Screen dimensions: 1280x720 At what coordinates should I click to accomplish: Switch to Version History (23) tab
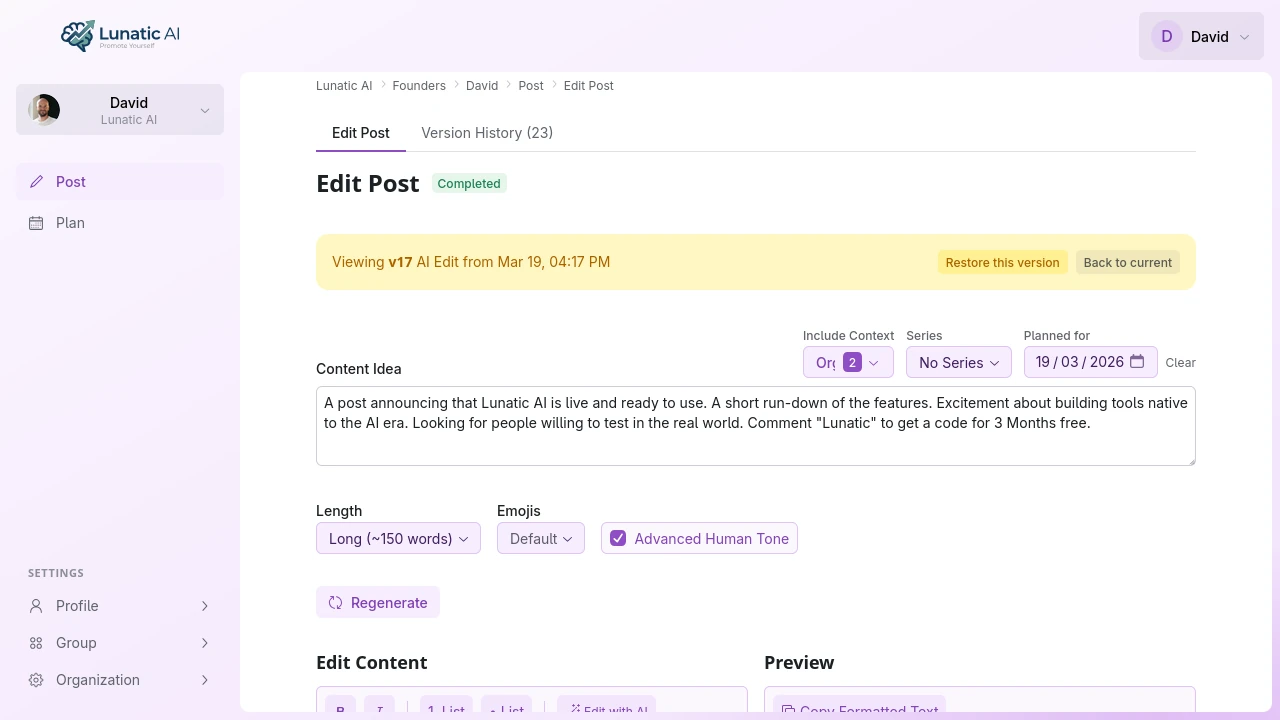point(487,132)
